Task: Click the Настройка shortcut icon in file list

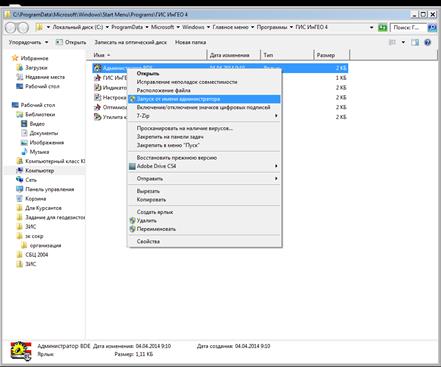Action: [x=97, y=97]
